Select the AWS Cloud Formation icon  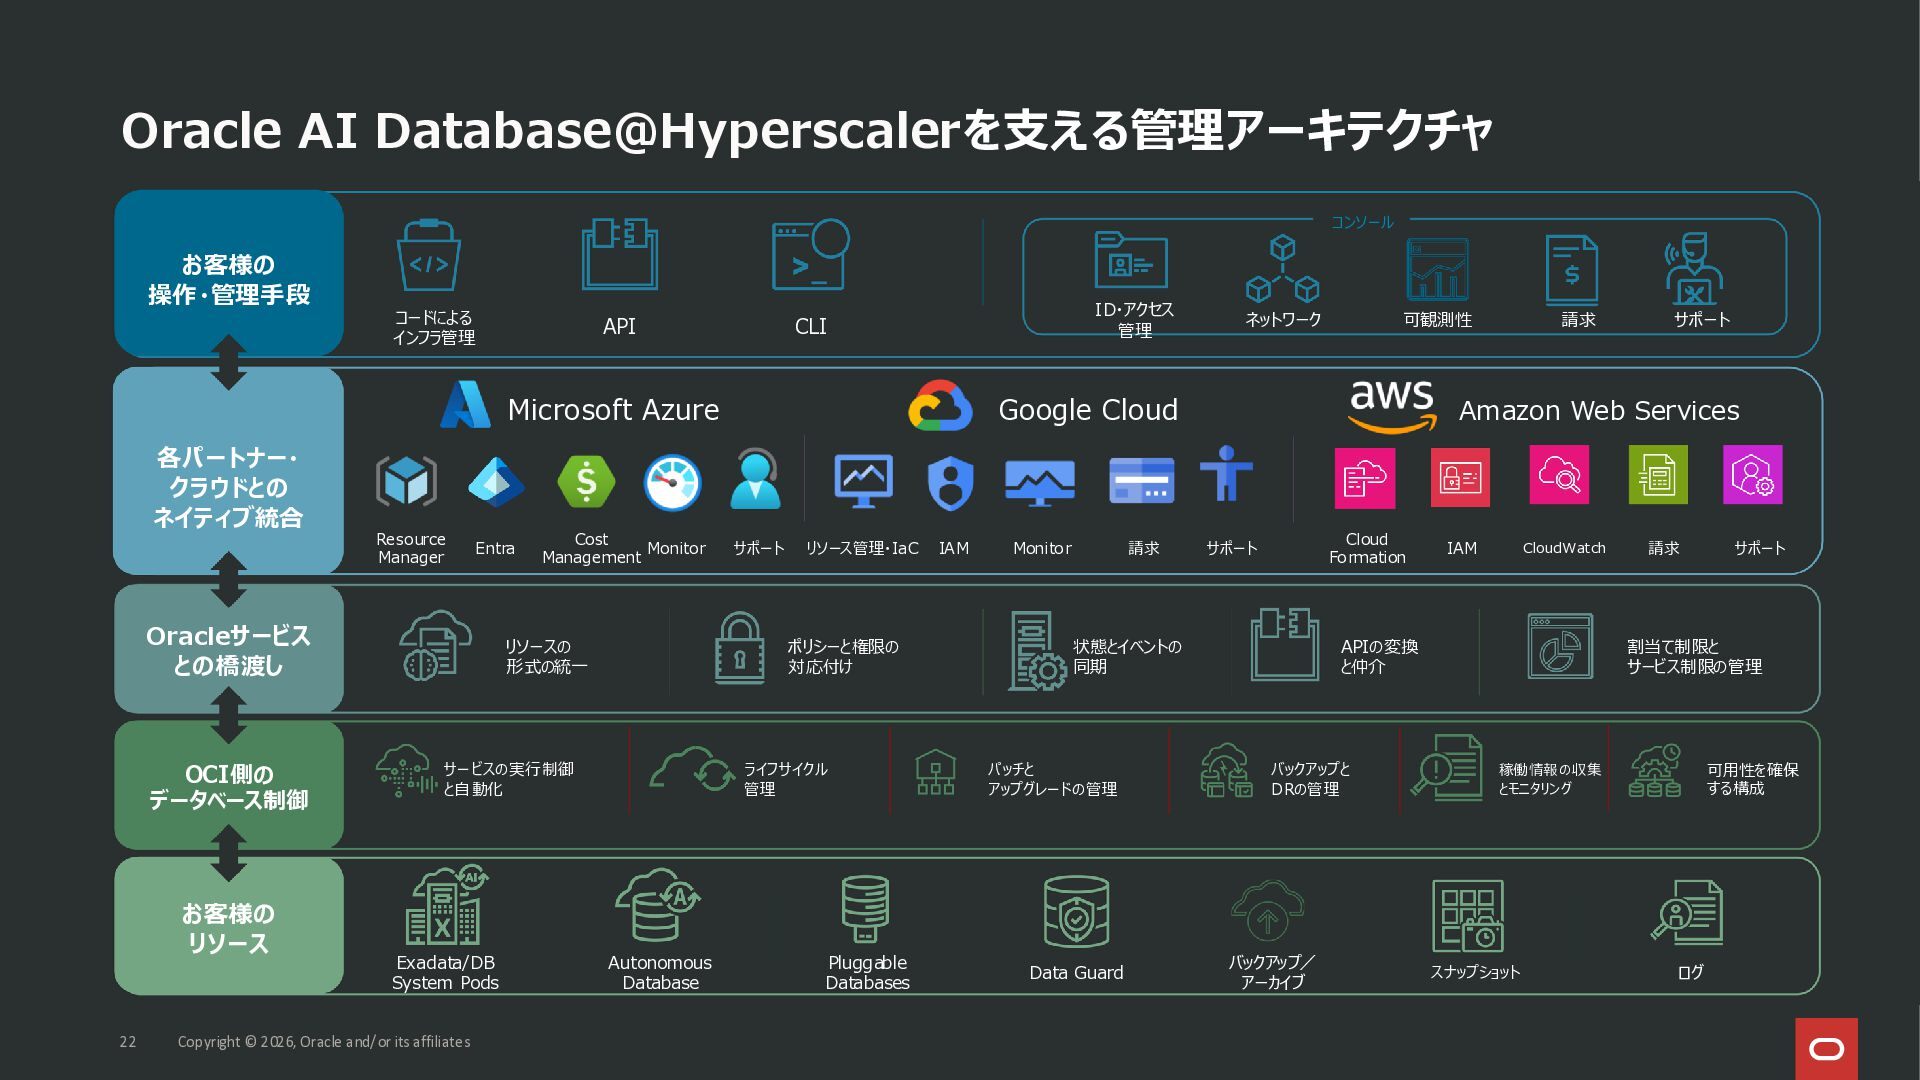[x=1365, y=477]
